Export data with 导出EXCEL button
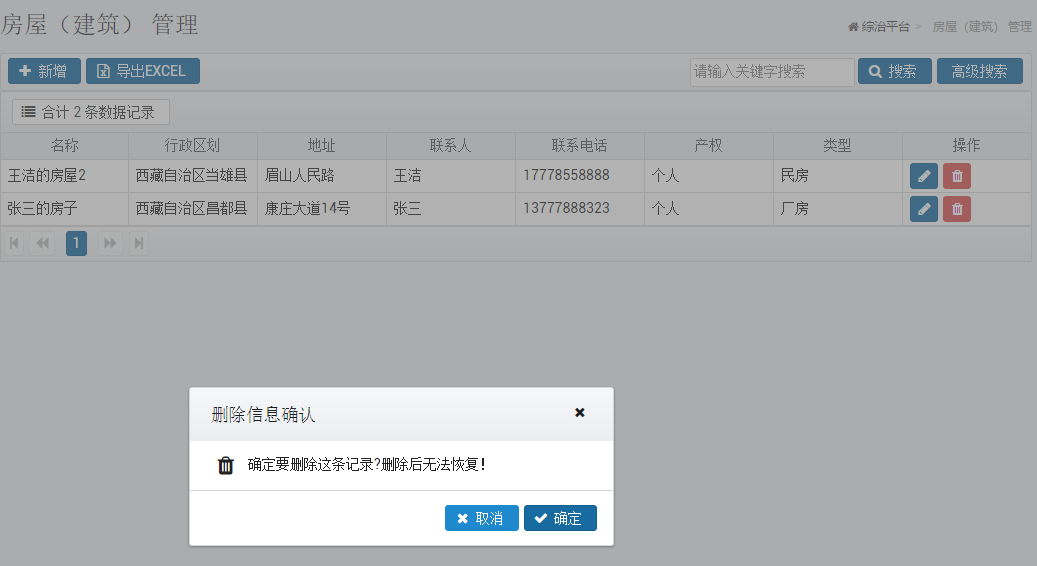 143,71
